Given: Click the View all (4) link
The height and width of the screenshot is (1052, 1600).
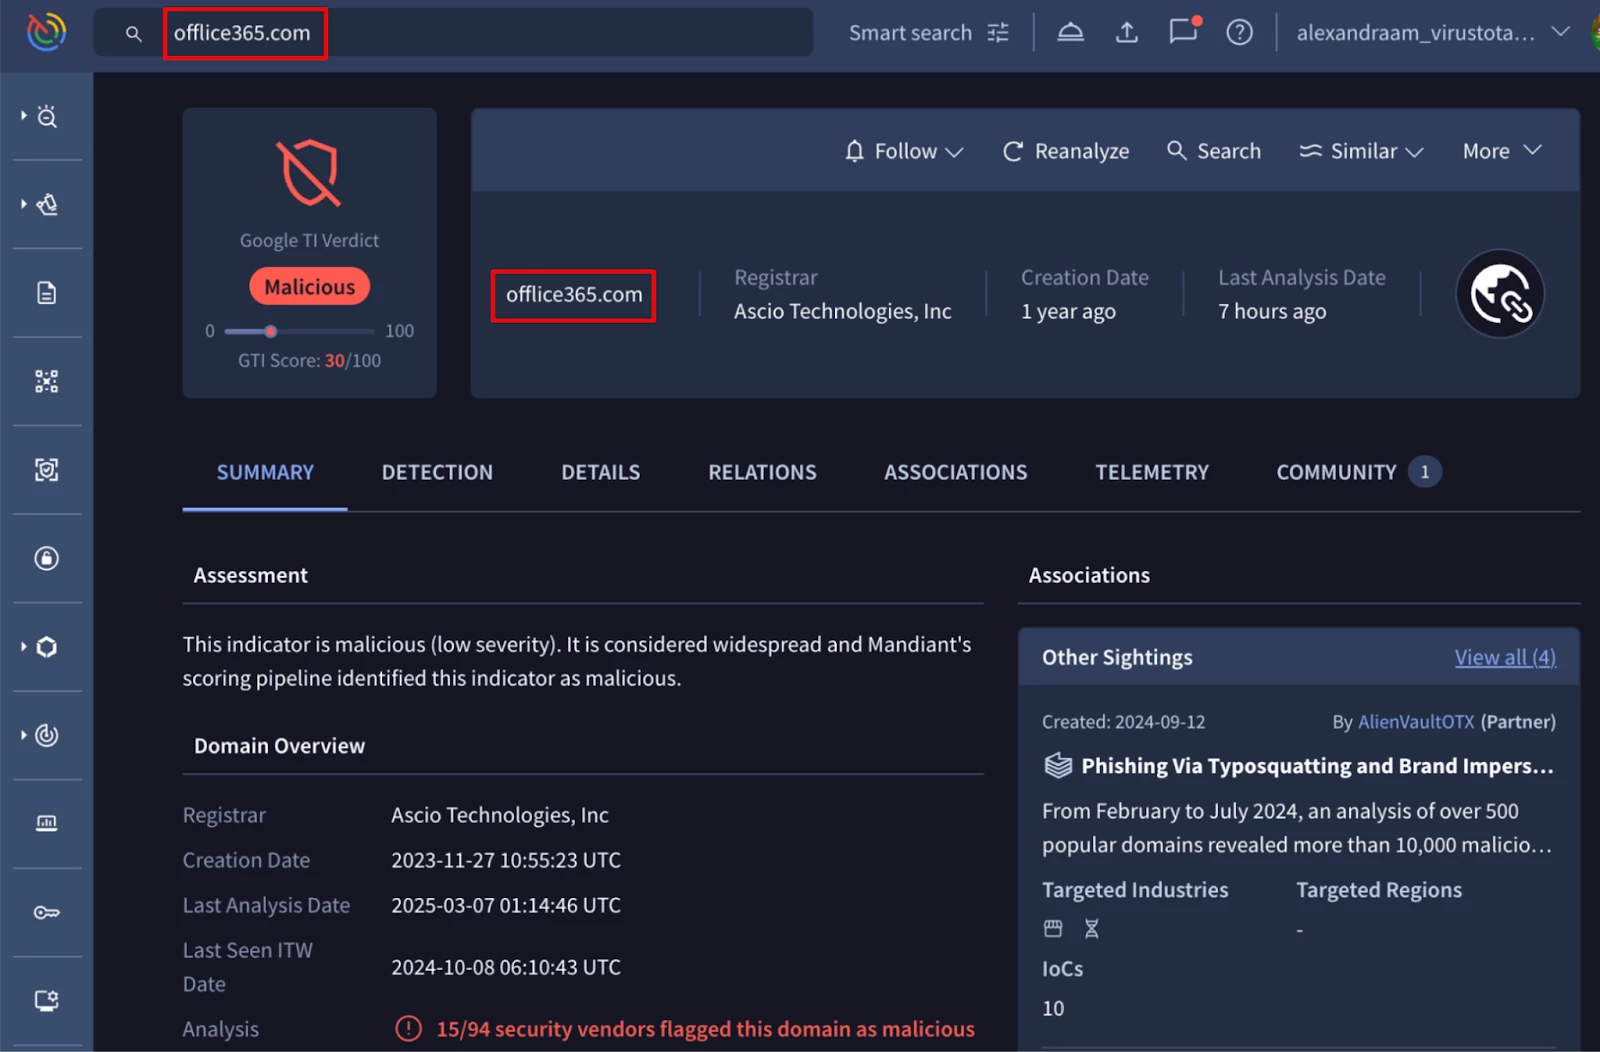Looking at the screenshot, I should (1505, 657).
